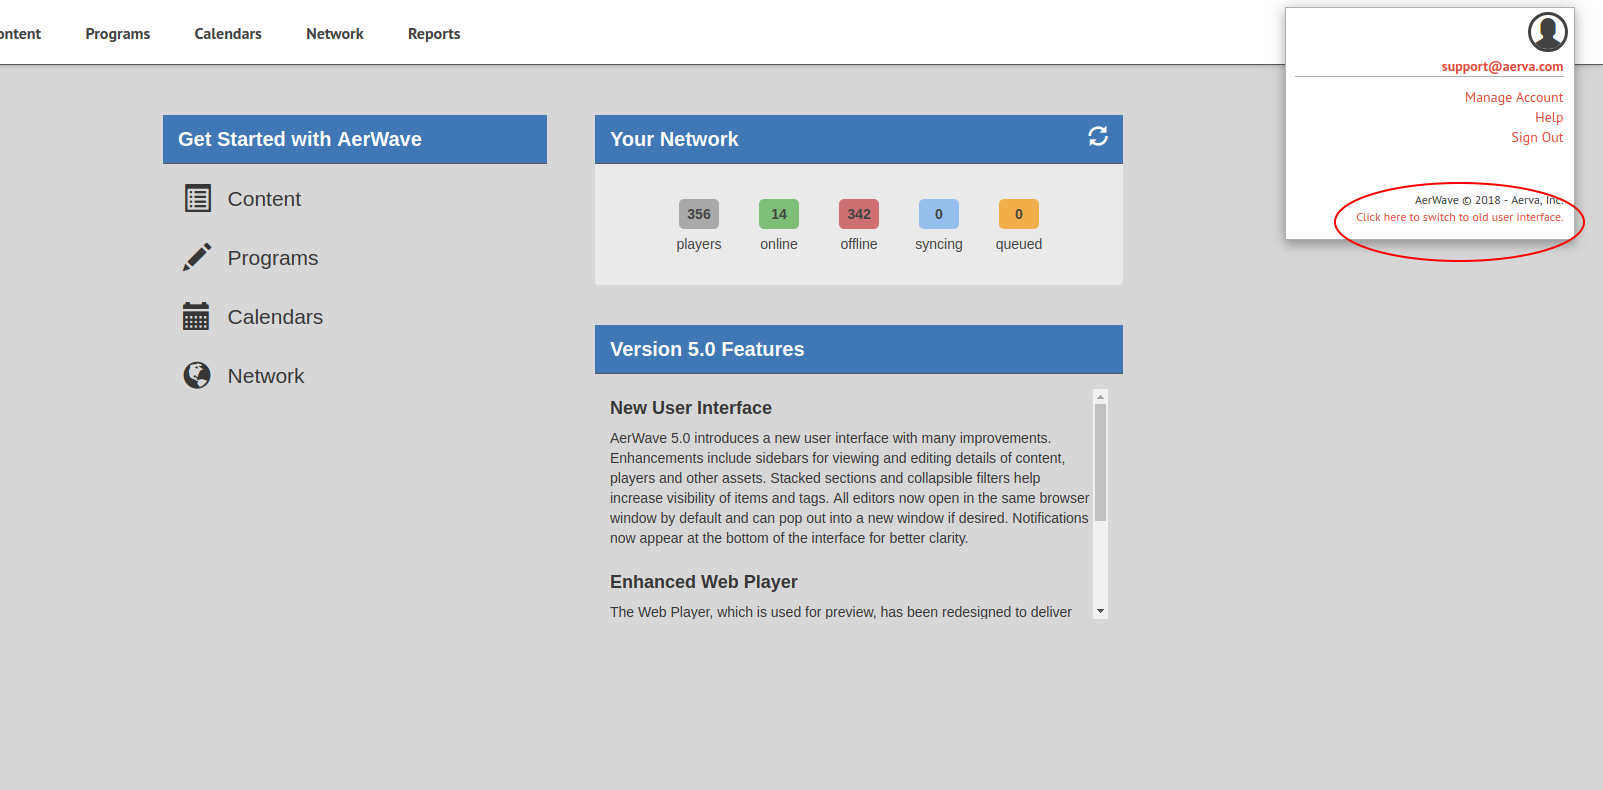Click the features scrollbar up arrow

pos(1100,397)
